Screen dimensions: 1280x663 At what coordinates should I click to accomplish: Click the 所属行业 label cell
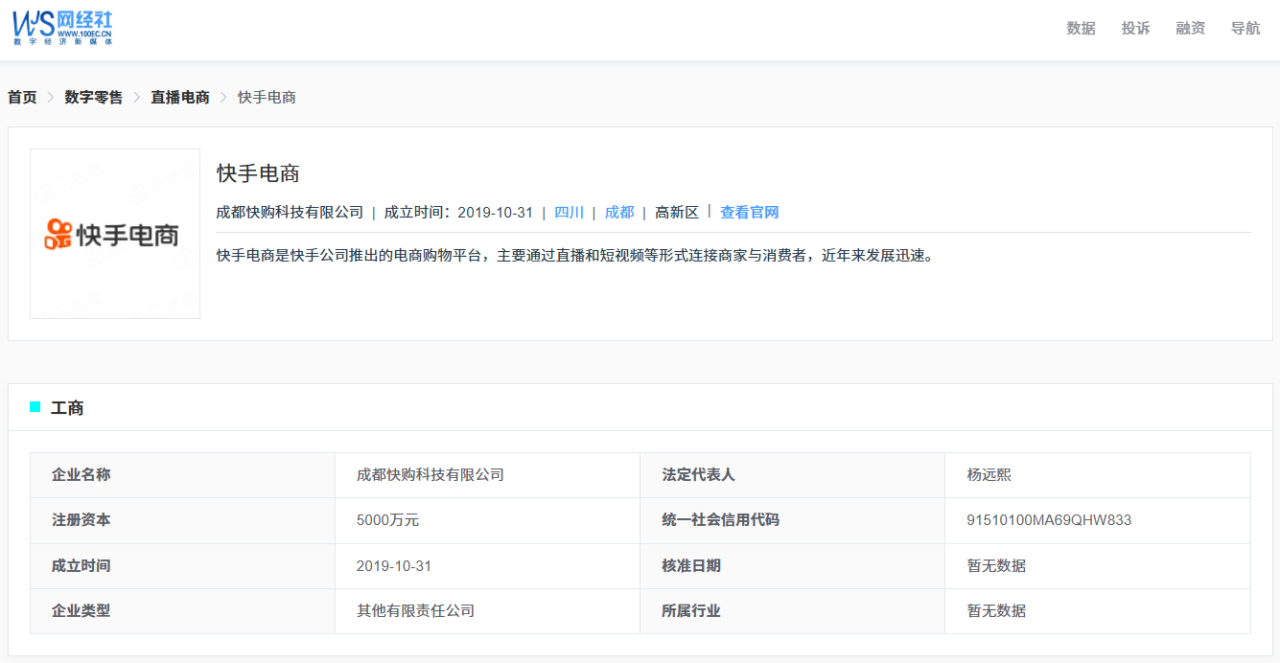coord(793,611)
